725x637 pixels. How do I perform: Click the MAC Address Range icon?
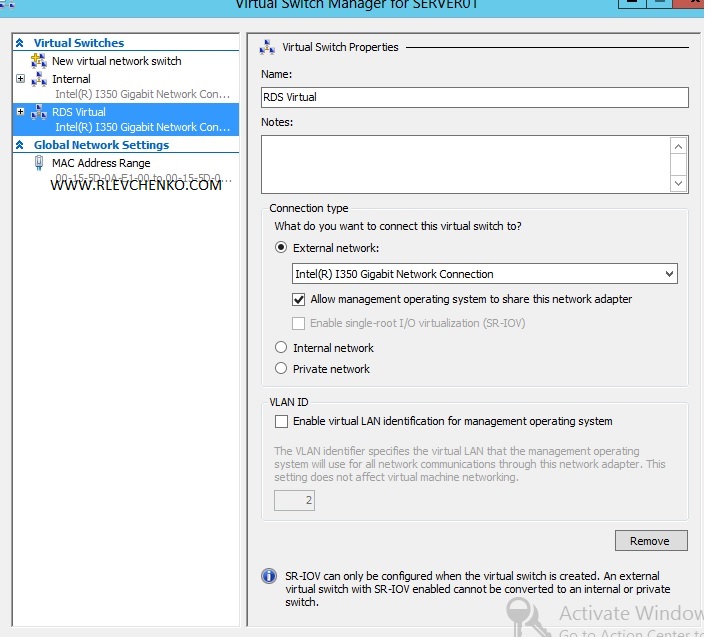pos(39,163)
